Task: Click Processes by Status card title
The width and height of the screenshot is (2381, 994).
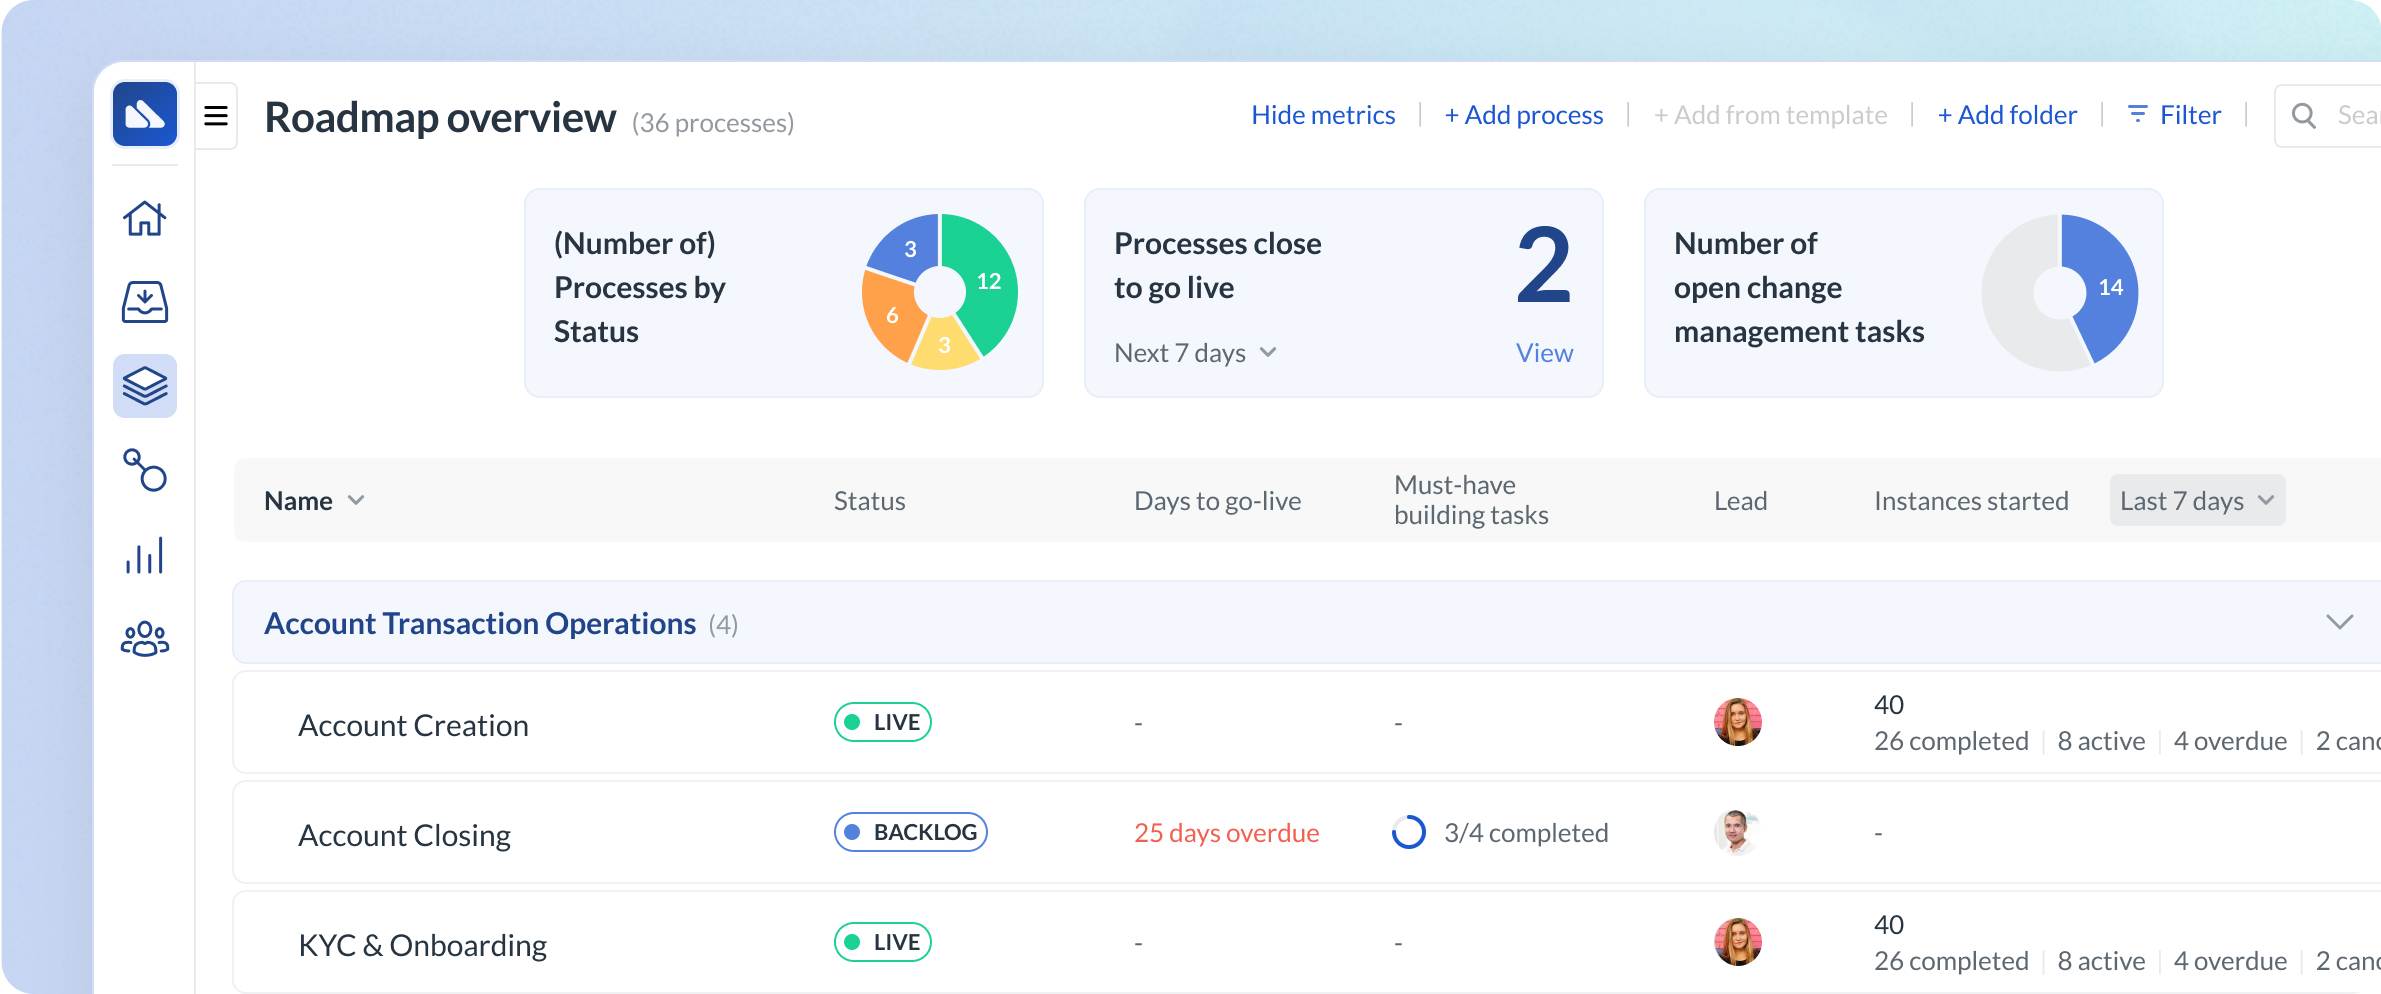Action: click(640, 288)
